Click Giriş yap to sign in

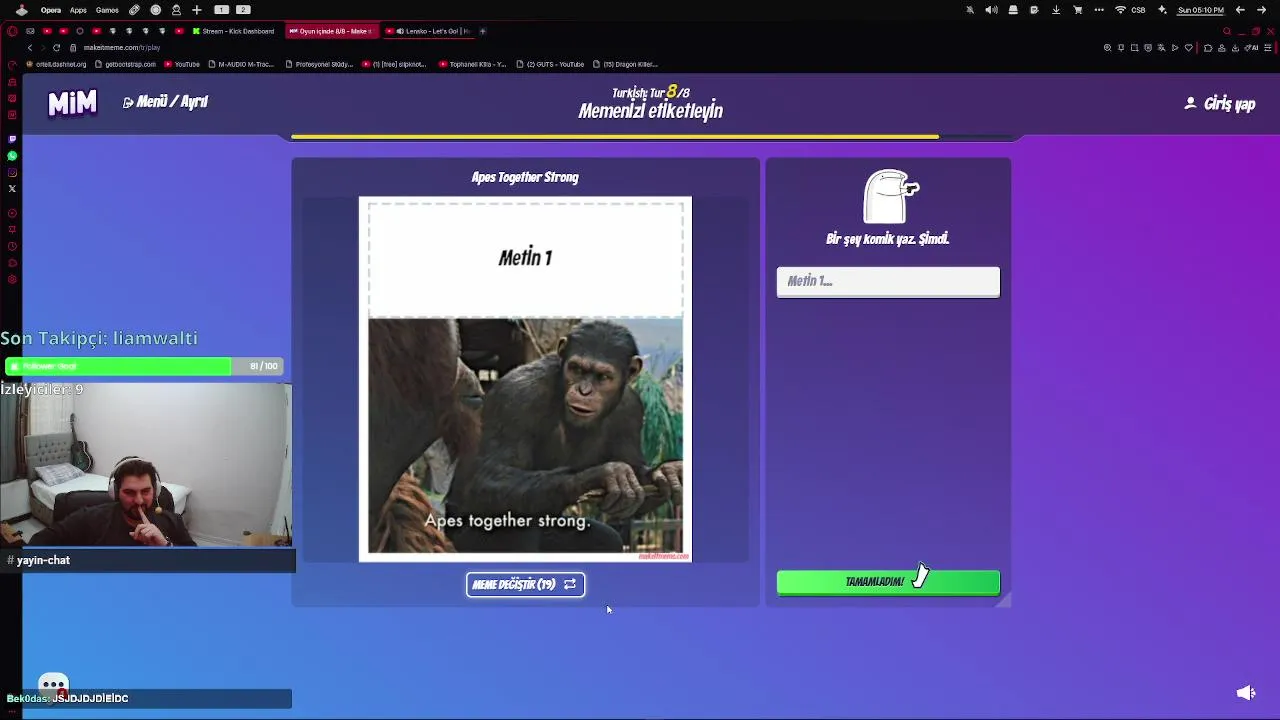pos(1220,104)
